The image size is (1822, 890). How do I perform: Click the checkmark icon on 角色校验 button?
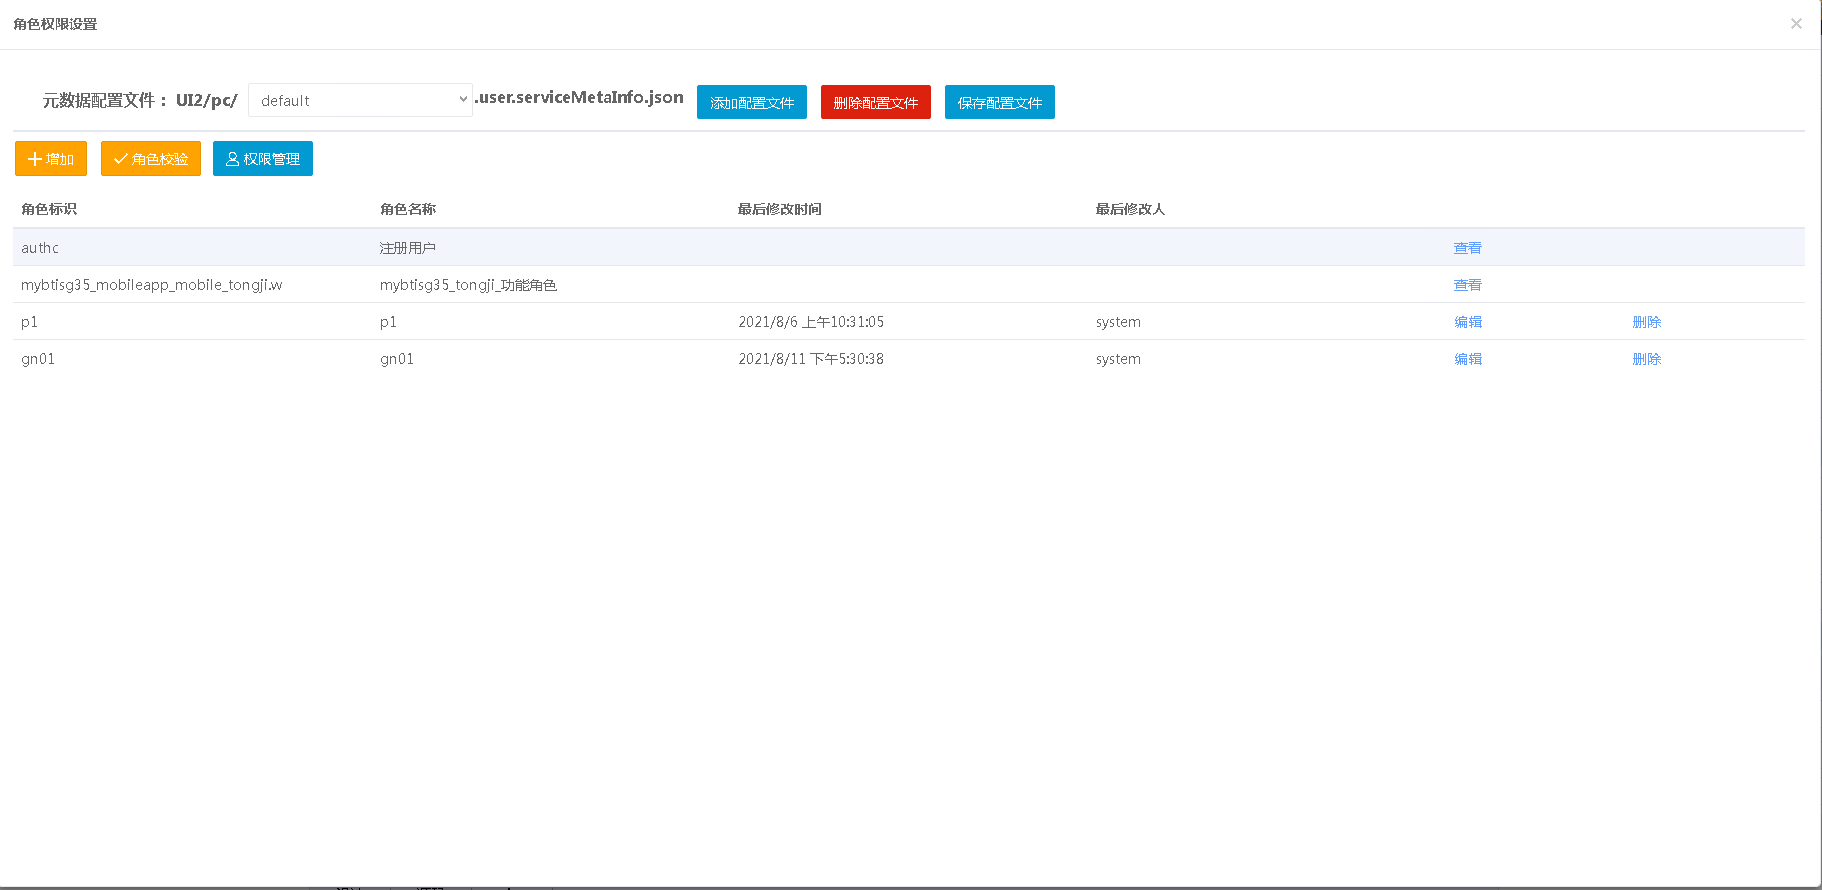click(120, 159)
